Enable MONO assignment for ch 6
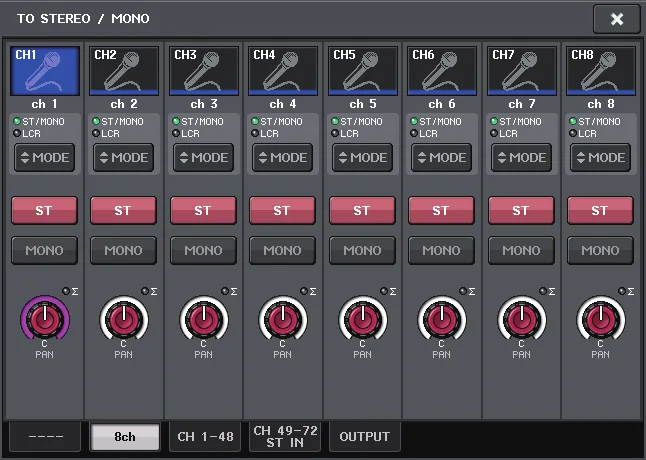The image size is (646, 460). coord(442,250)
